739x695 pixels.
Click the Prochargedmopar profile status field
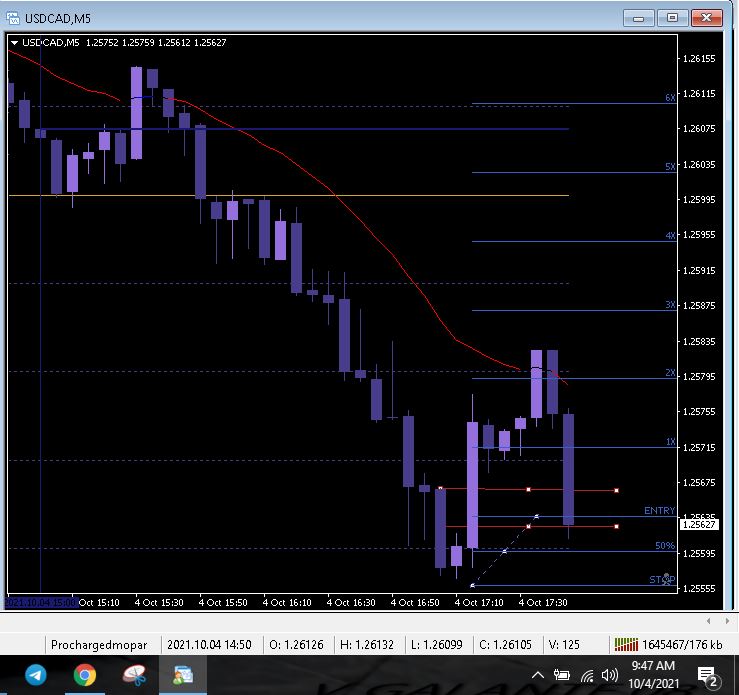99,645
